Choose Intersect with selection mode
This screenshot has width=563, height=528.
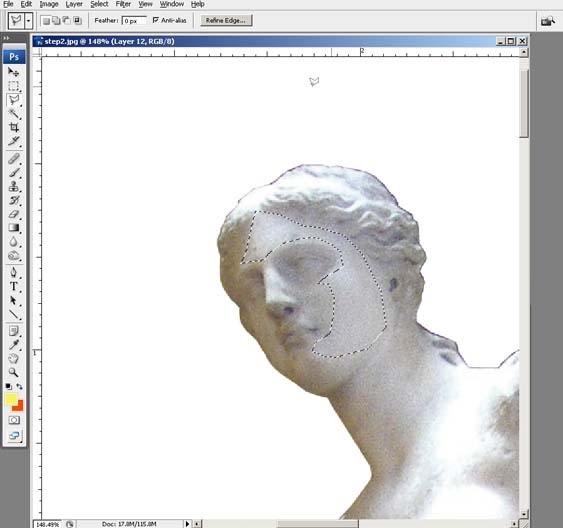coord(77,20)
